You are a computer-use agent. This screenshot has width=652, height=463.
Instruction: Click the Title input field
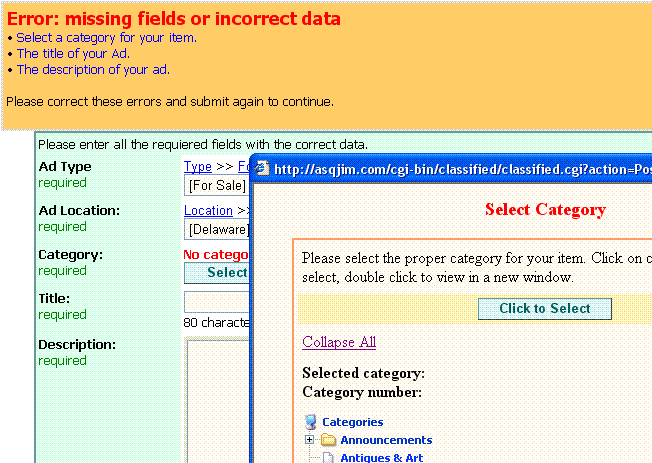217,302
